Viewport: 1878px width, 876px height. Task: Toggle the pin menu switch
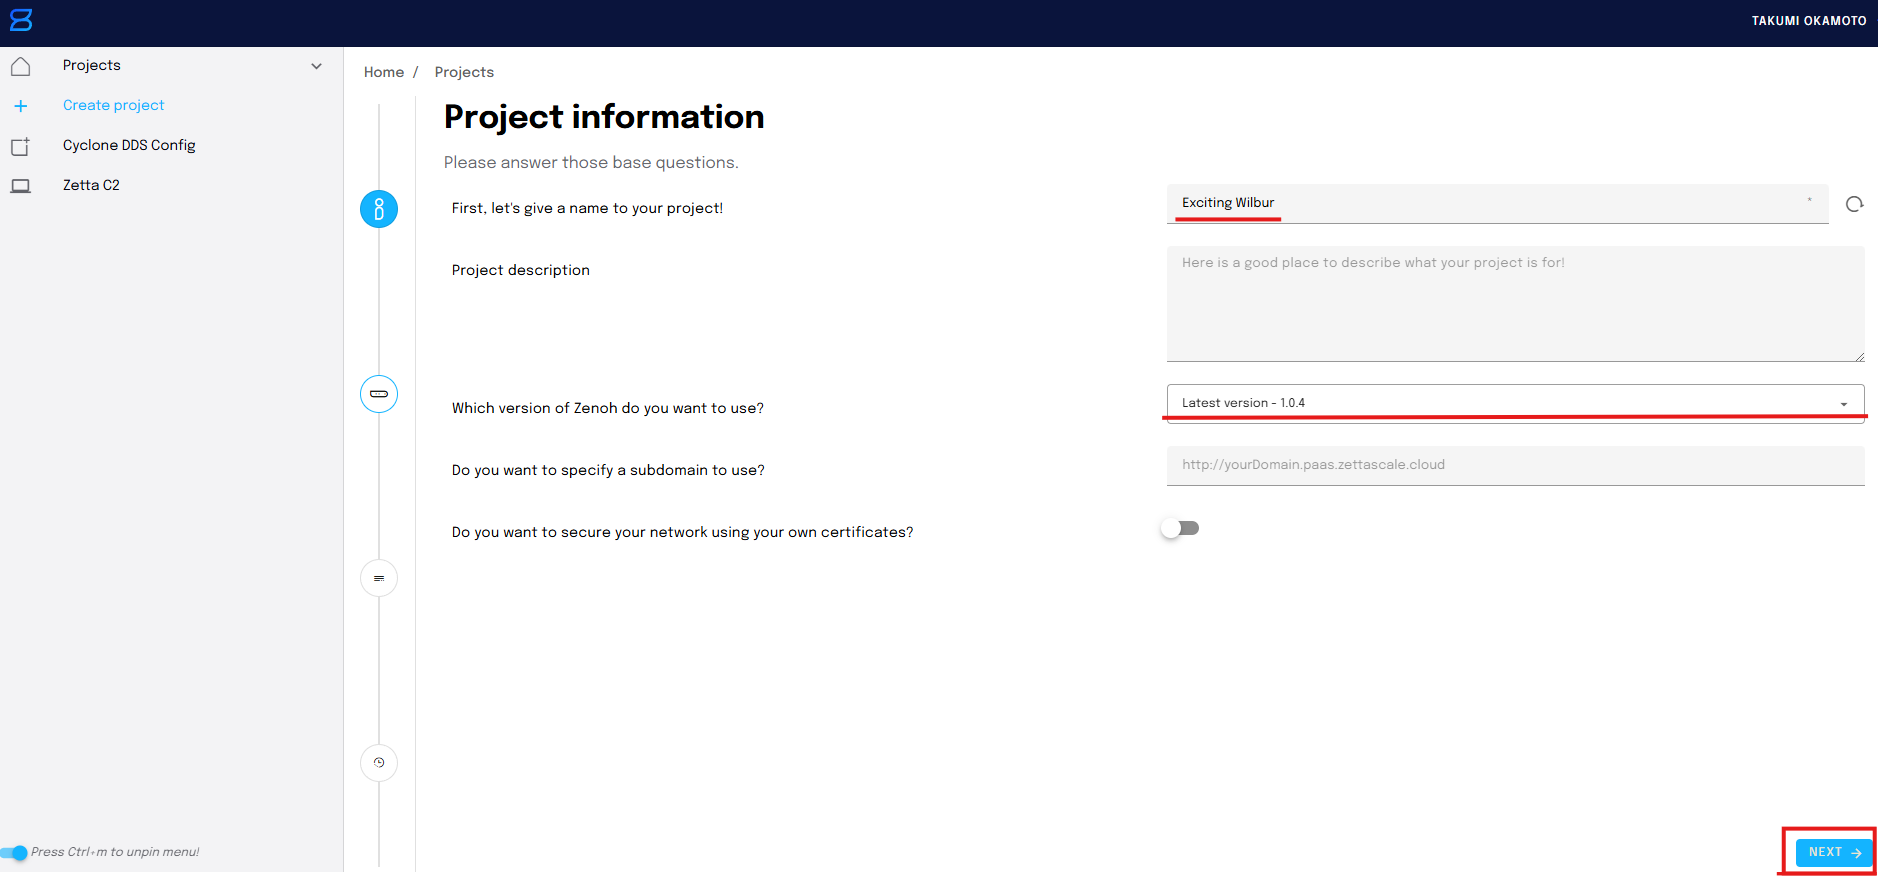pyautogui.click(x=14, y=853)
